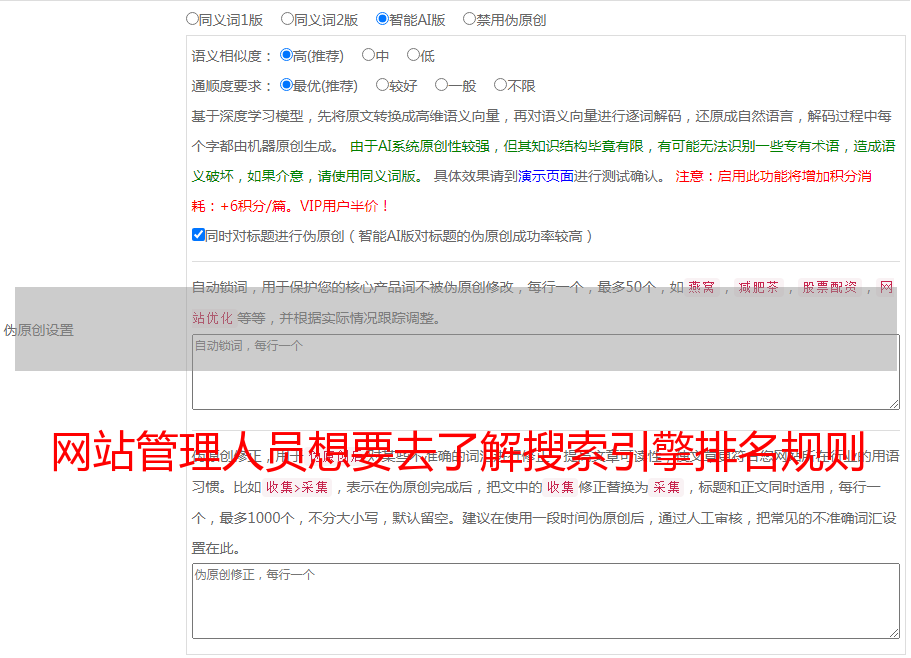This screenshot has height=658, width=911.
Task: Set 通顺度要求 to 较好
Action: 382,85
